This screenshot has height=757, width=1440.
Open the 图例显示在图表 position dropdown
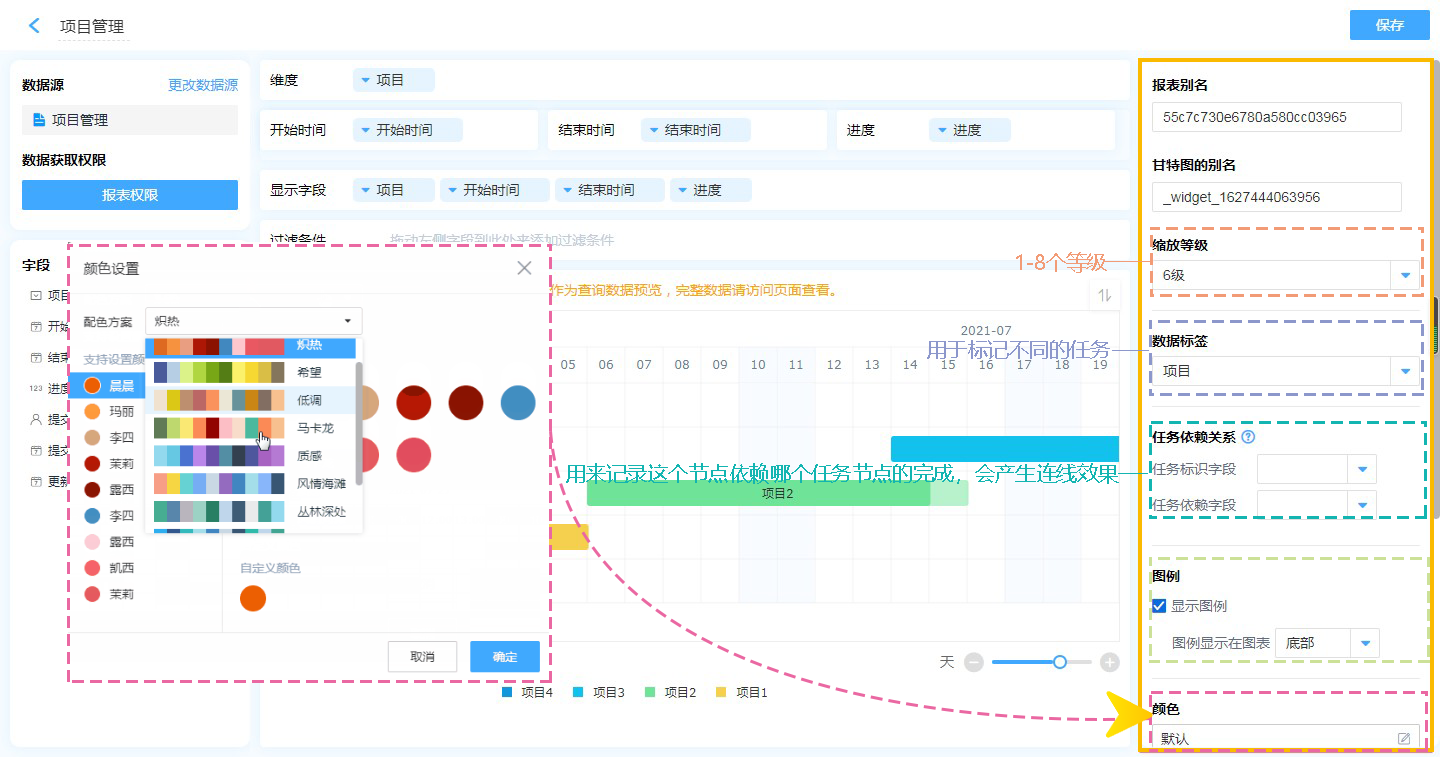coord(1364,643)
